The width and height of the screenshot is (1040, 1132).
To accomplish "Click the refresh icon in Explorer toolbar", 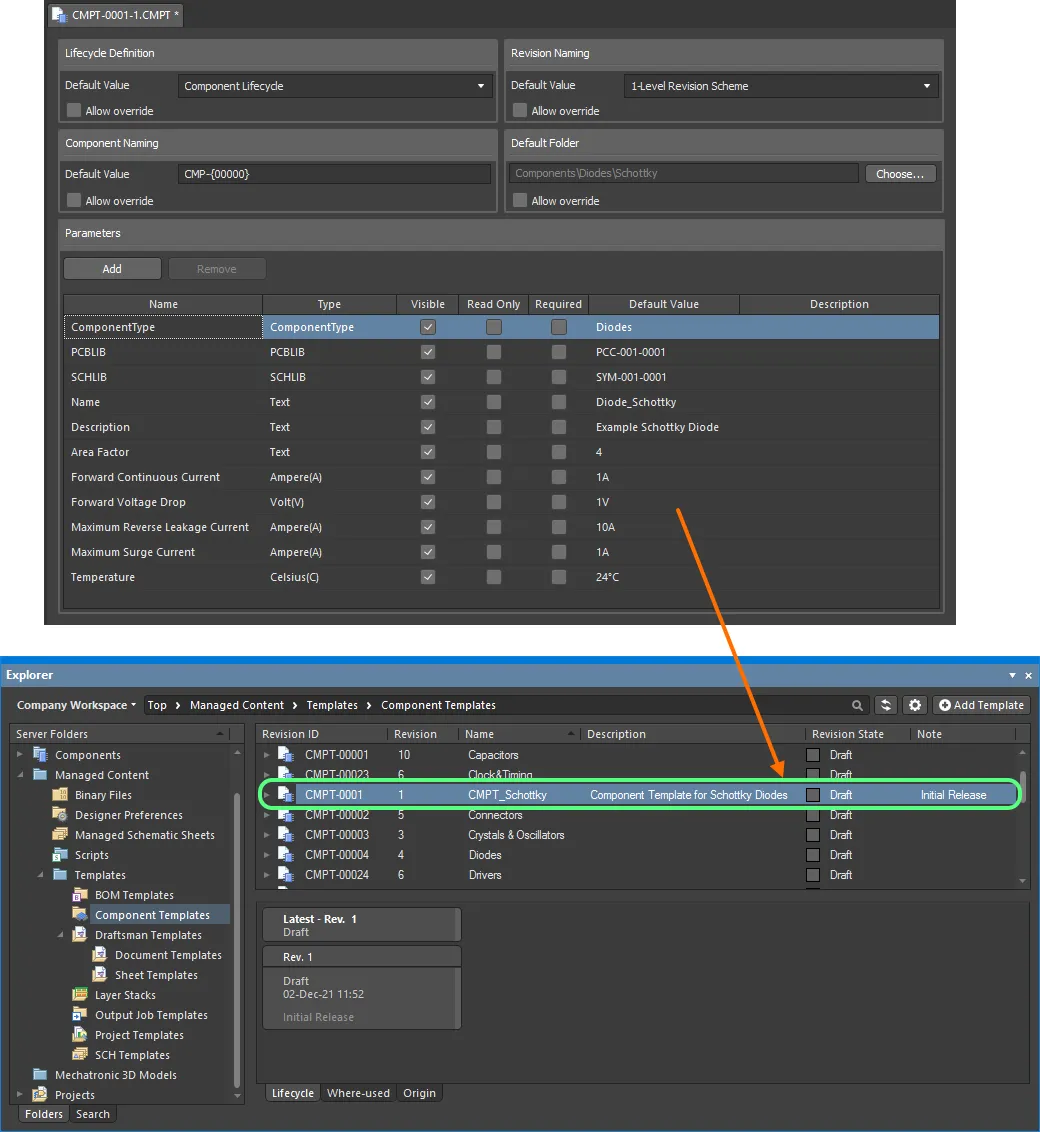I will tap(885, 705).
